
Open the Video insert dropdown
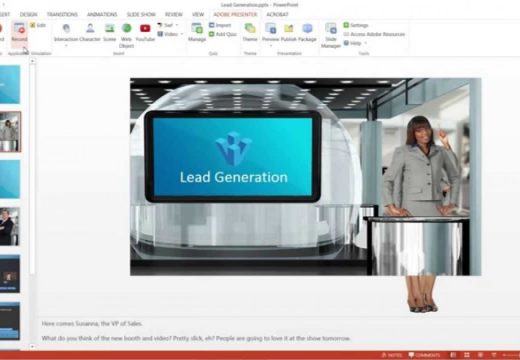[x=170, y=34]
